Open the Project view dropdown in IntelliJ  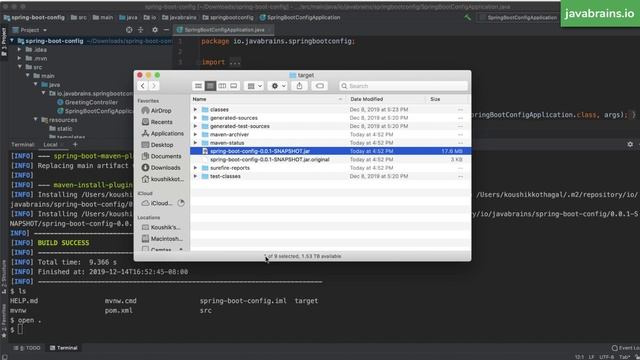click(x=29, y=30)
